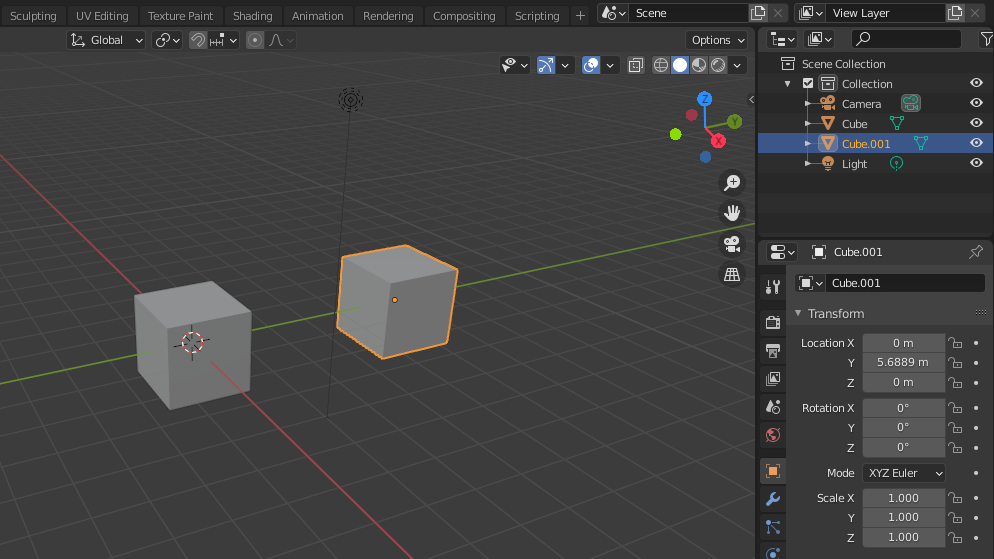Click the Light data icon in the outliner

click(896, 164)
